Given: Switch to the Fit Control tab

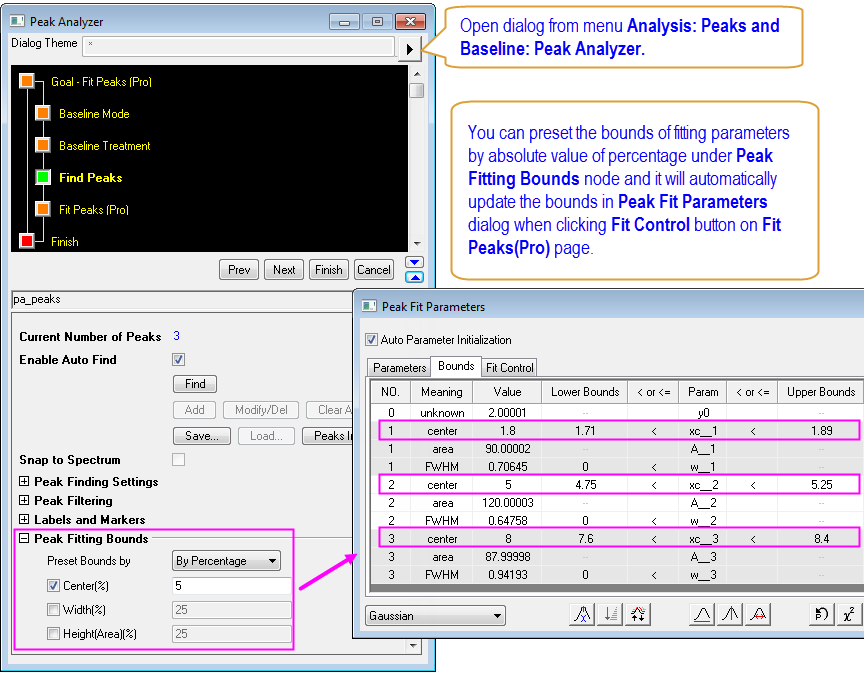Looking at the screenshot, I should [x=510, y=368].
